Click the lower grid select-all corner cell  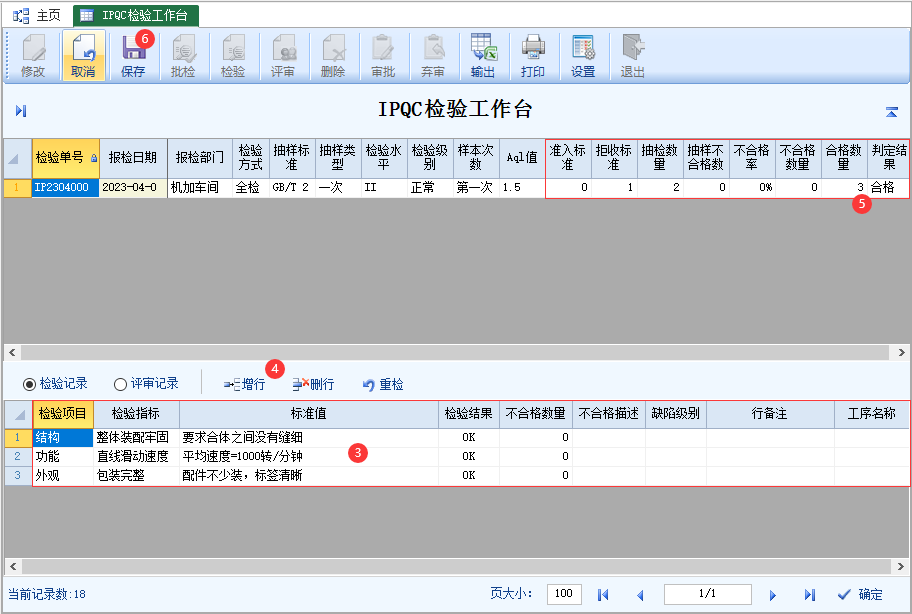click(19, 415)
